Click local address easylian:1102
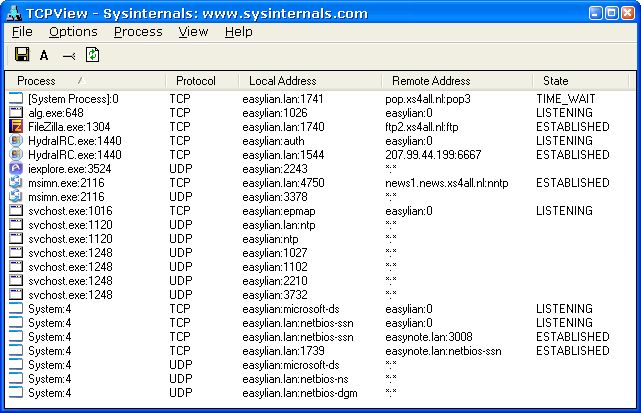This screenshot has height=413, width=641. point(275,267)
